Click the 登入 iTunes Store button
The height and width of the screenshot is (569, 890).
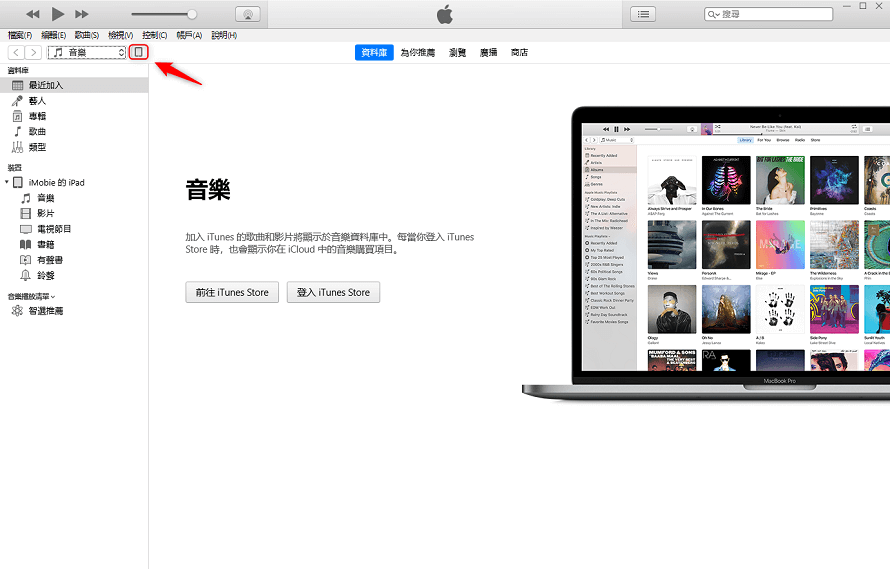pos(333,292)
